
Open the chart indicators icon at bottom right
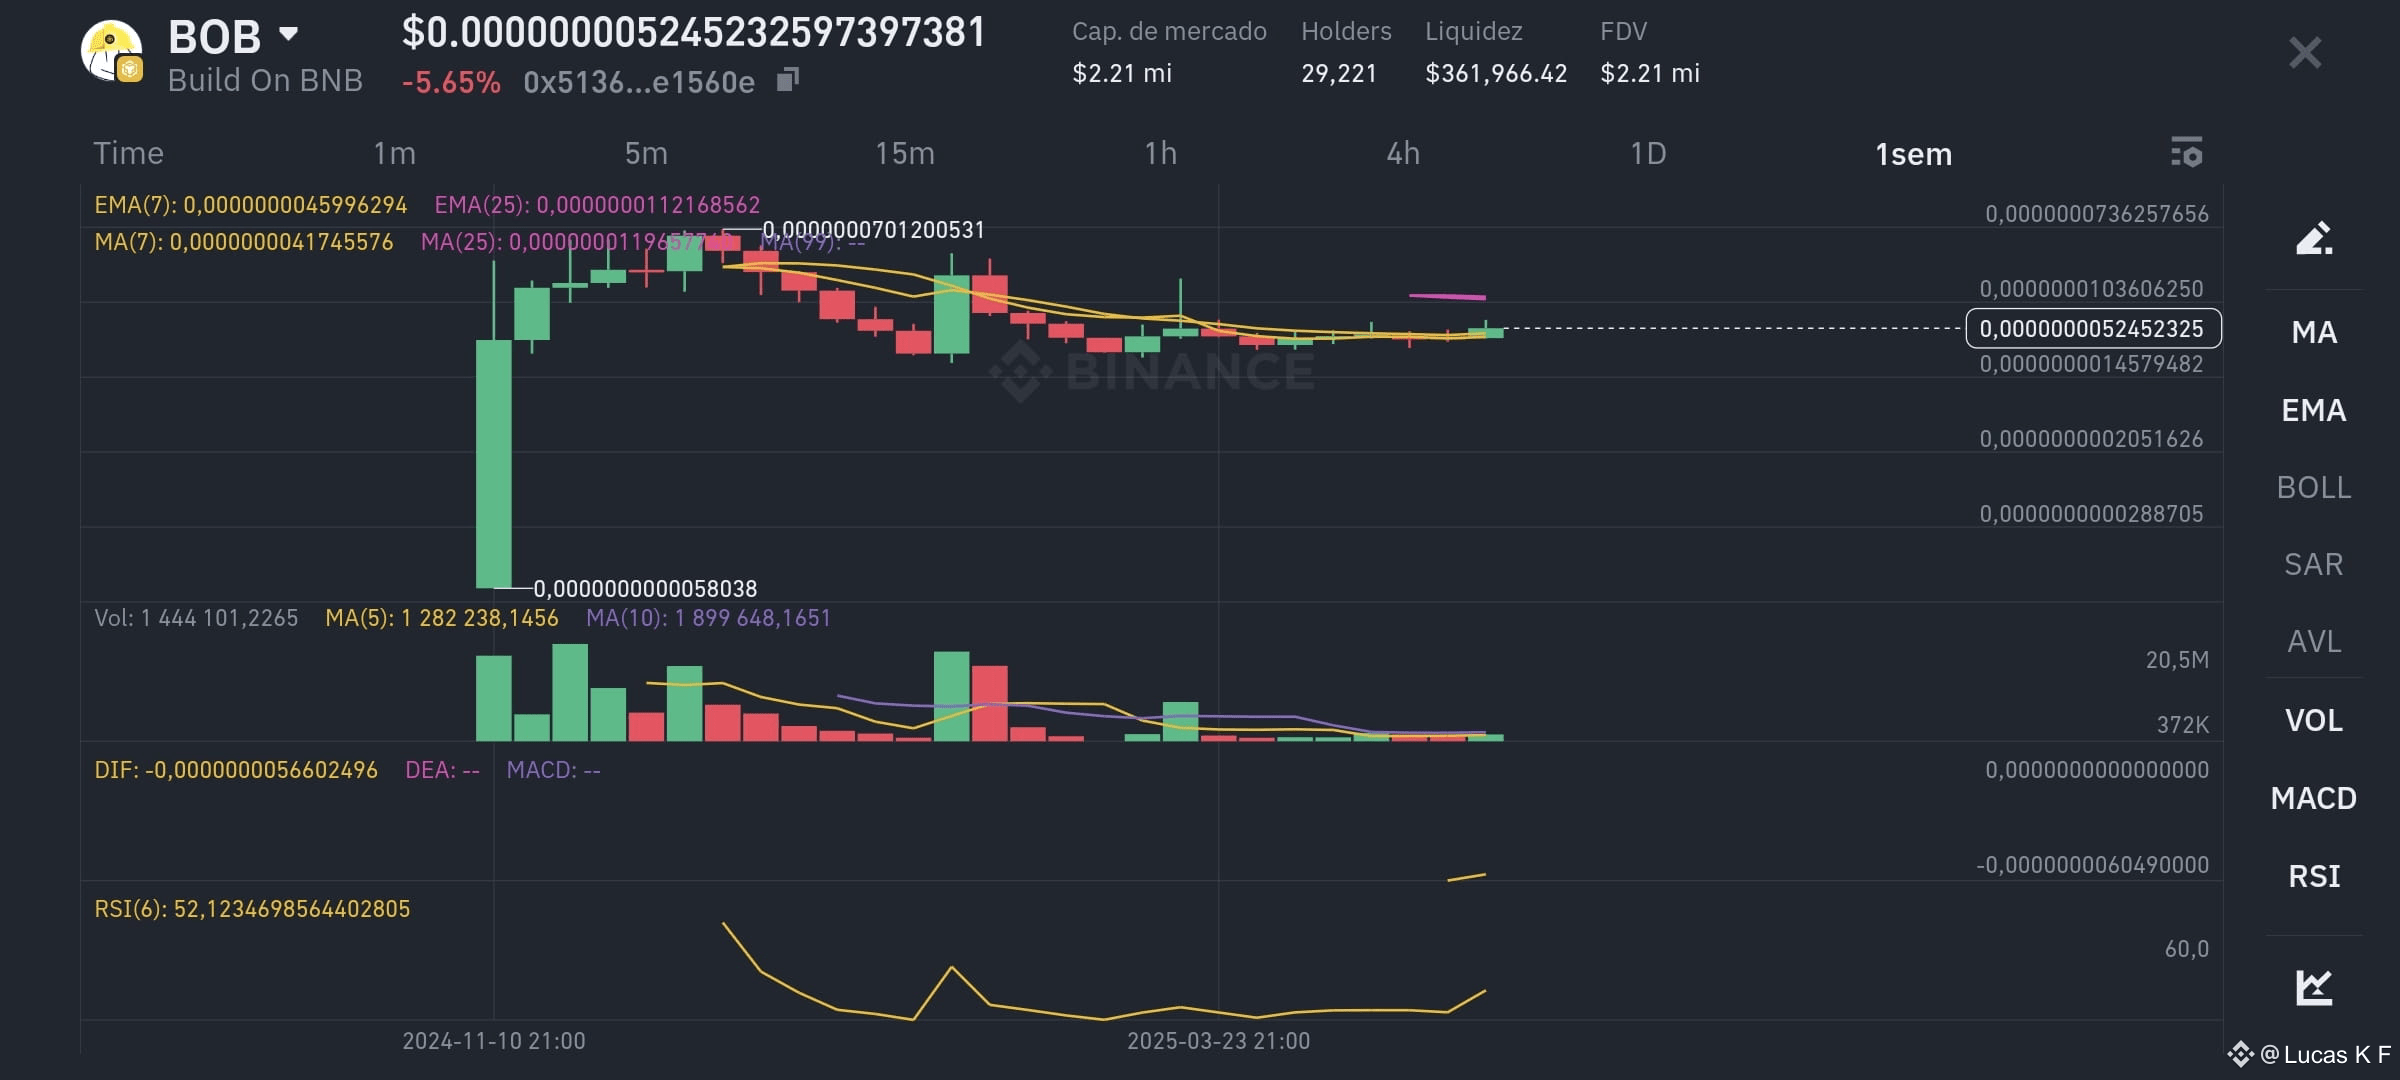coord(2314,987)
